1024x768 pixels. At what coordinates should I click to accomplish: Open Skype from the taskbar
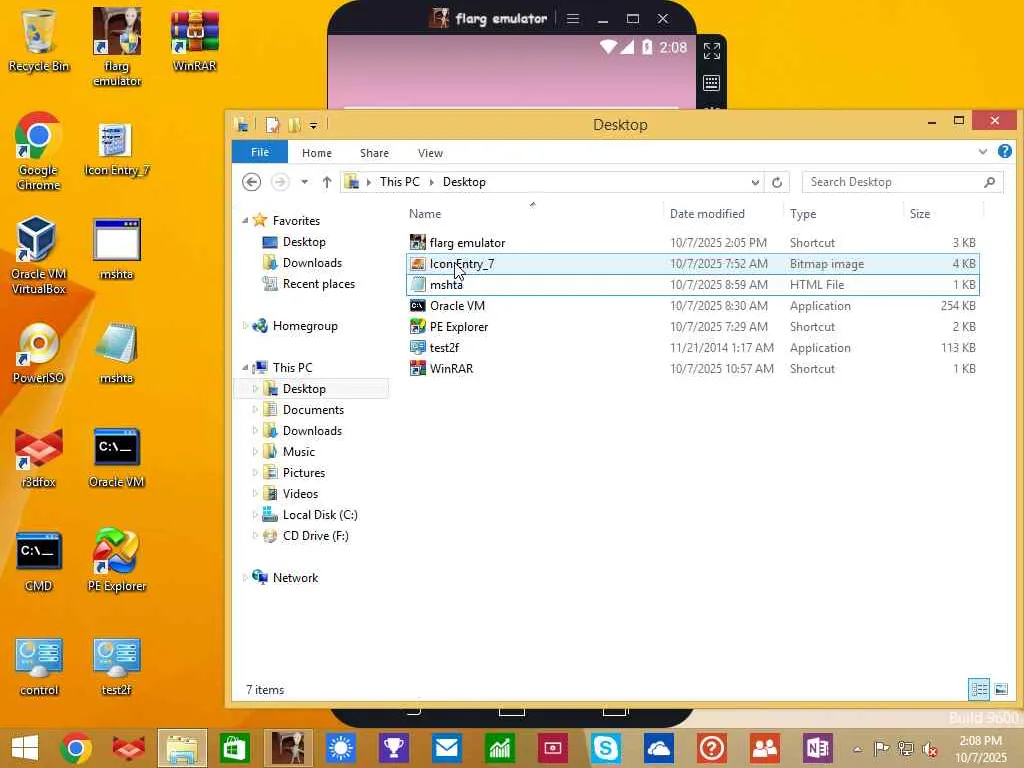coord(605,748)
